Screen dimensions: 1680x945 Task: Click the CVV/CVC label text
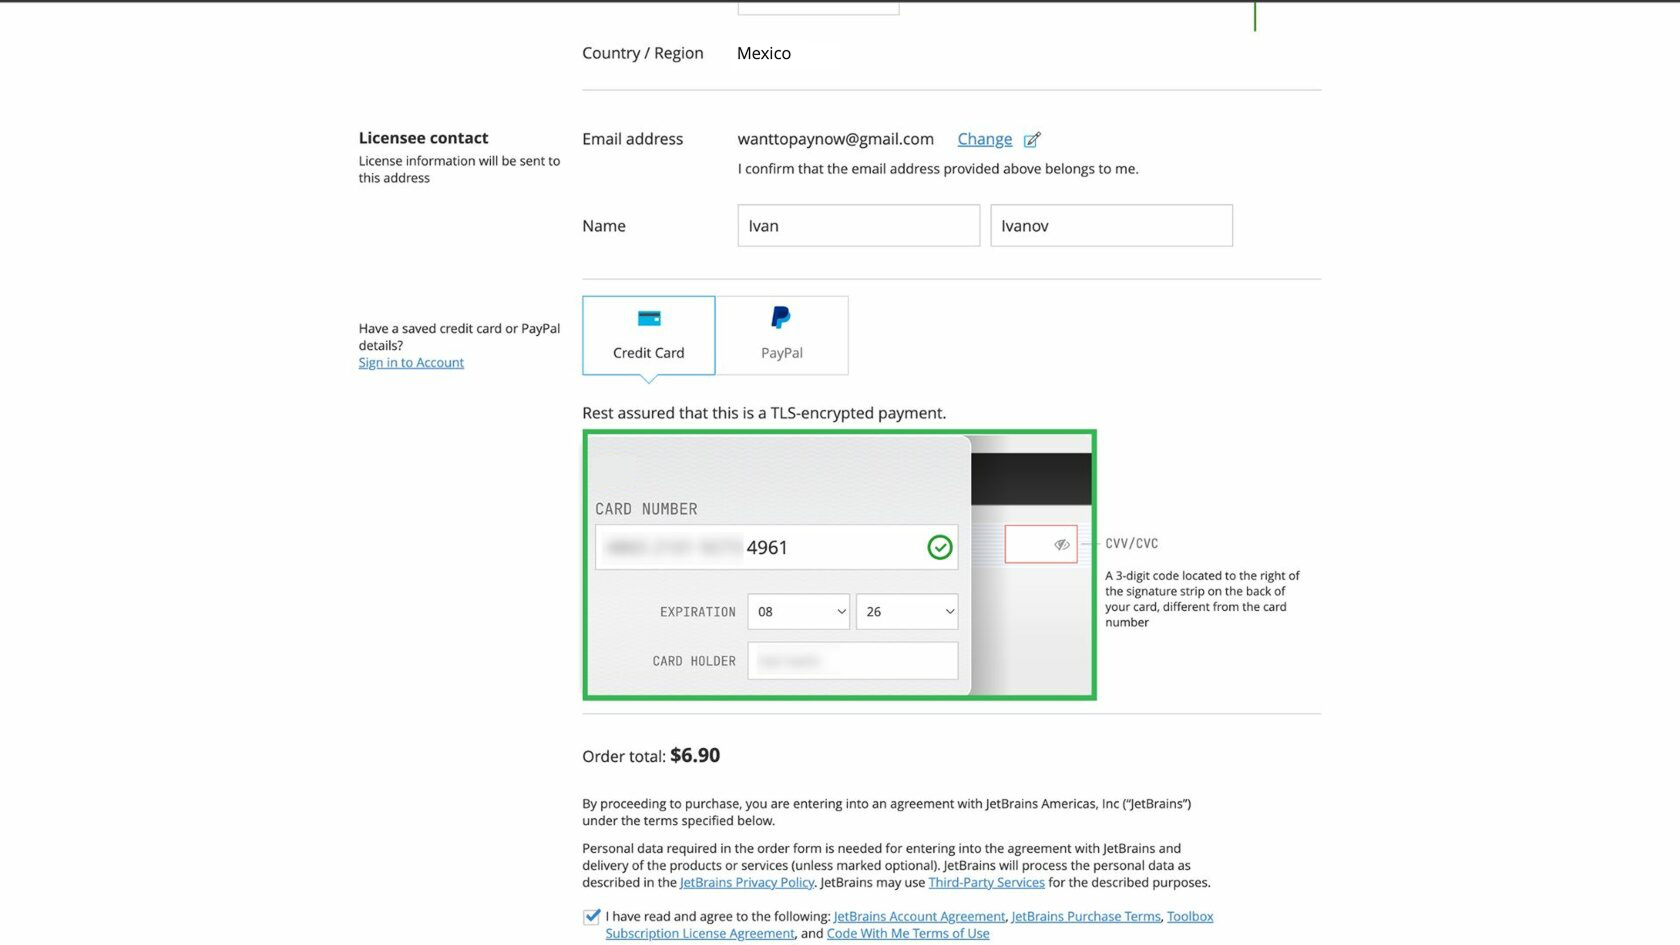(x=1131, y=544)
